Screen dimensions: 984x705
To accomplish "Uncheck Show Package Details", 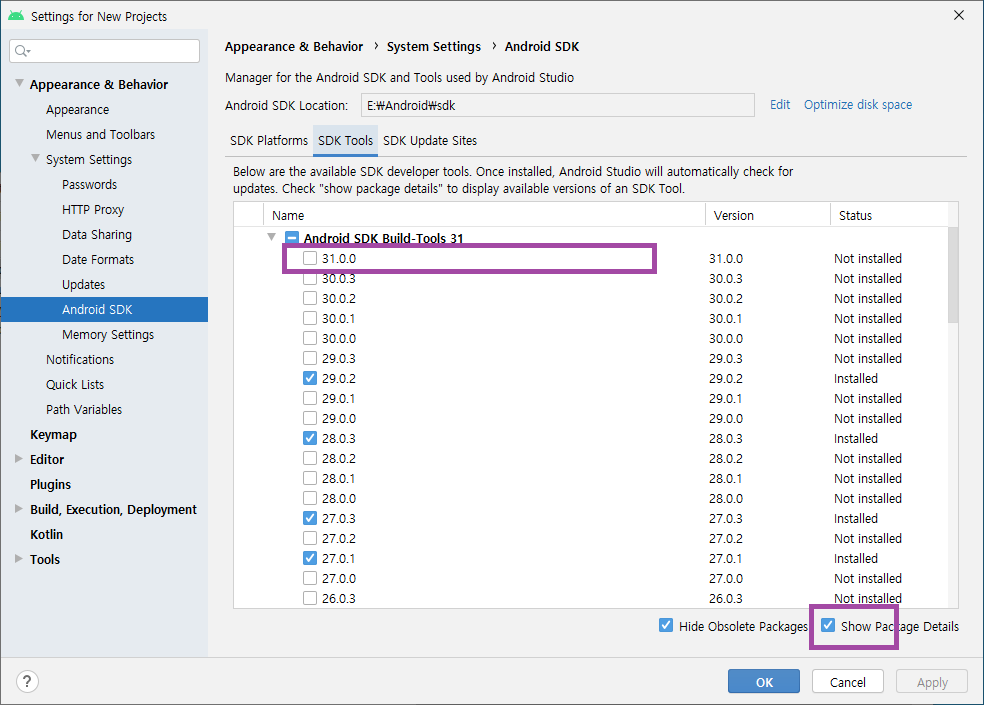I will (x=827, y=626).
